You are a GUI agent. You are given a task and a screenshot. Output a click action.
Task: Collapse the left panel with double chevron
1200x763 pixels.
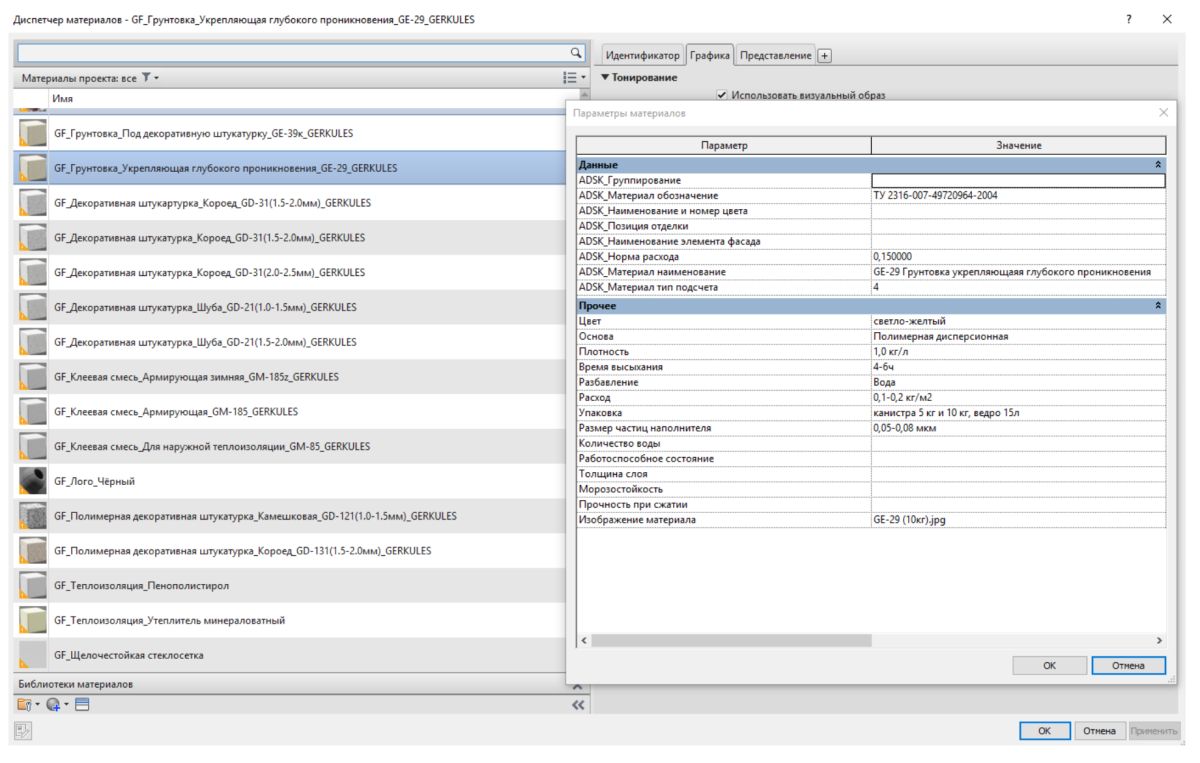(577, 705)
